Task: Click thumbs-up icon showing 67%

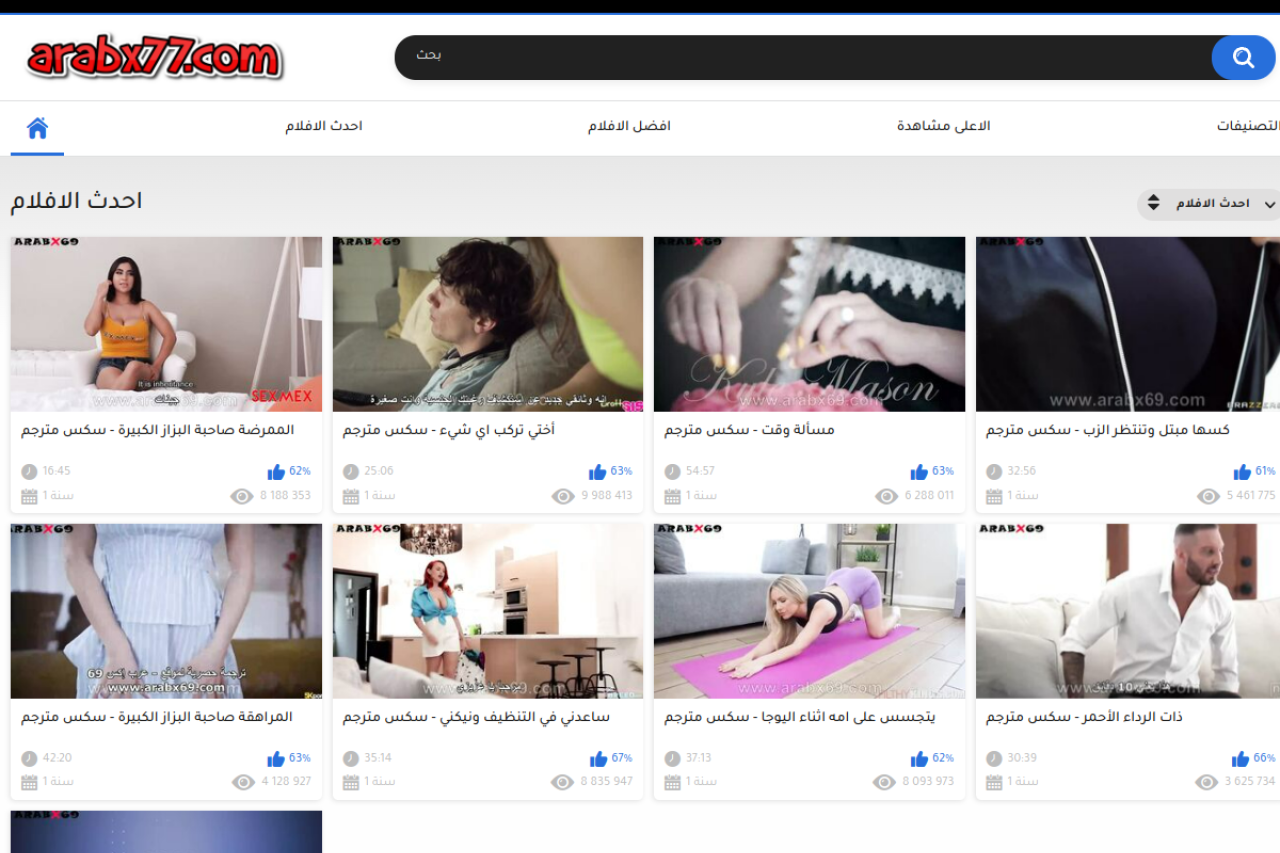Action: click(598, 759)
